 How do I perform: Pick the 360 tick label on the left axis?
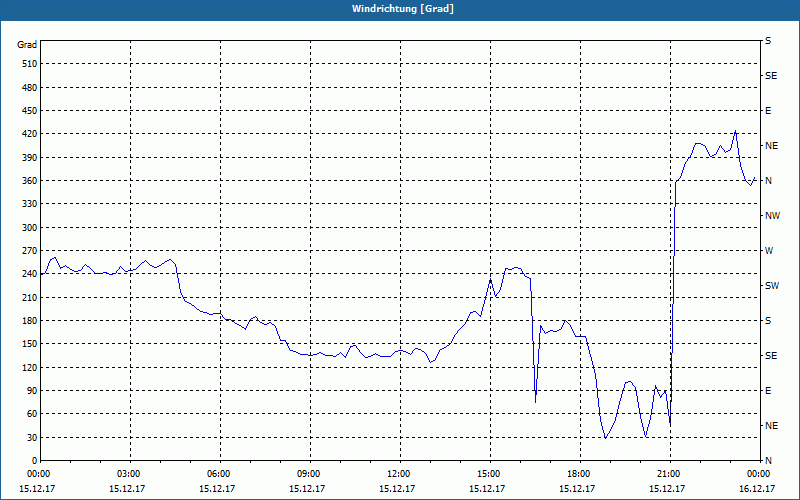click(x=30, y=181)
